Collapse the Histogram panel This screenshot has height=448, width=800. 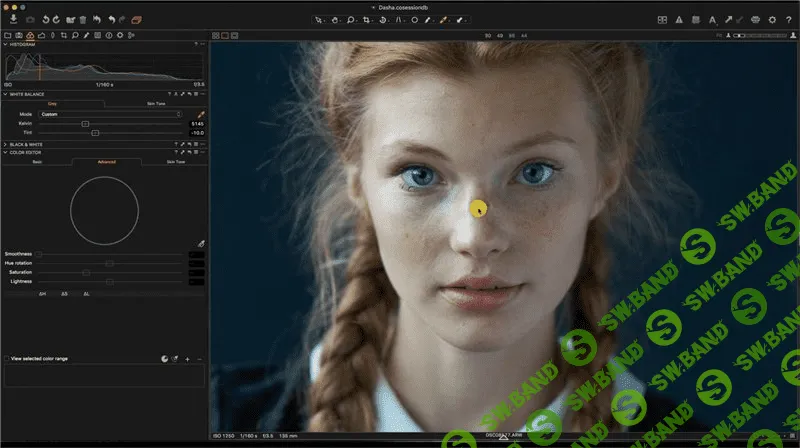tap(5, 44)
